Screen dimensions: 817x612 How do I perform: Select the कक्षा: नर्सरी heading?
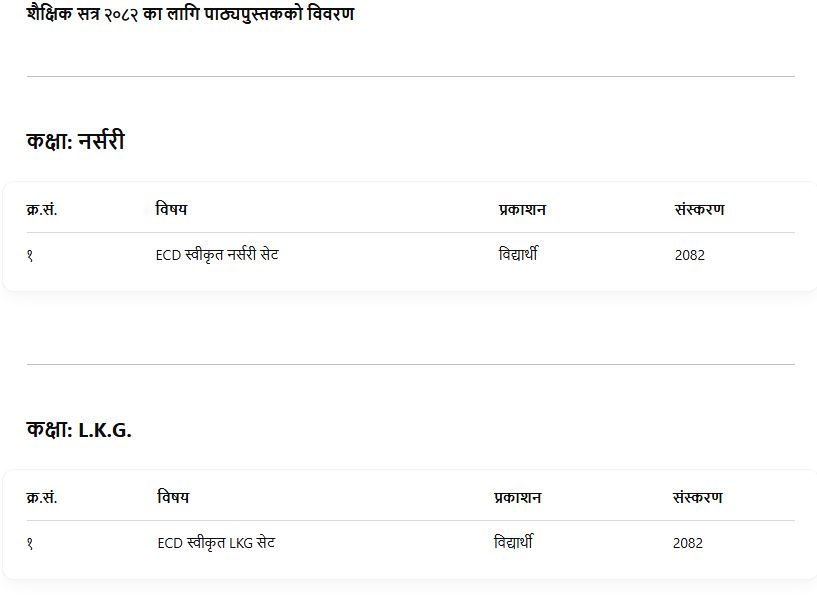(76, 142)
